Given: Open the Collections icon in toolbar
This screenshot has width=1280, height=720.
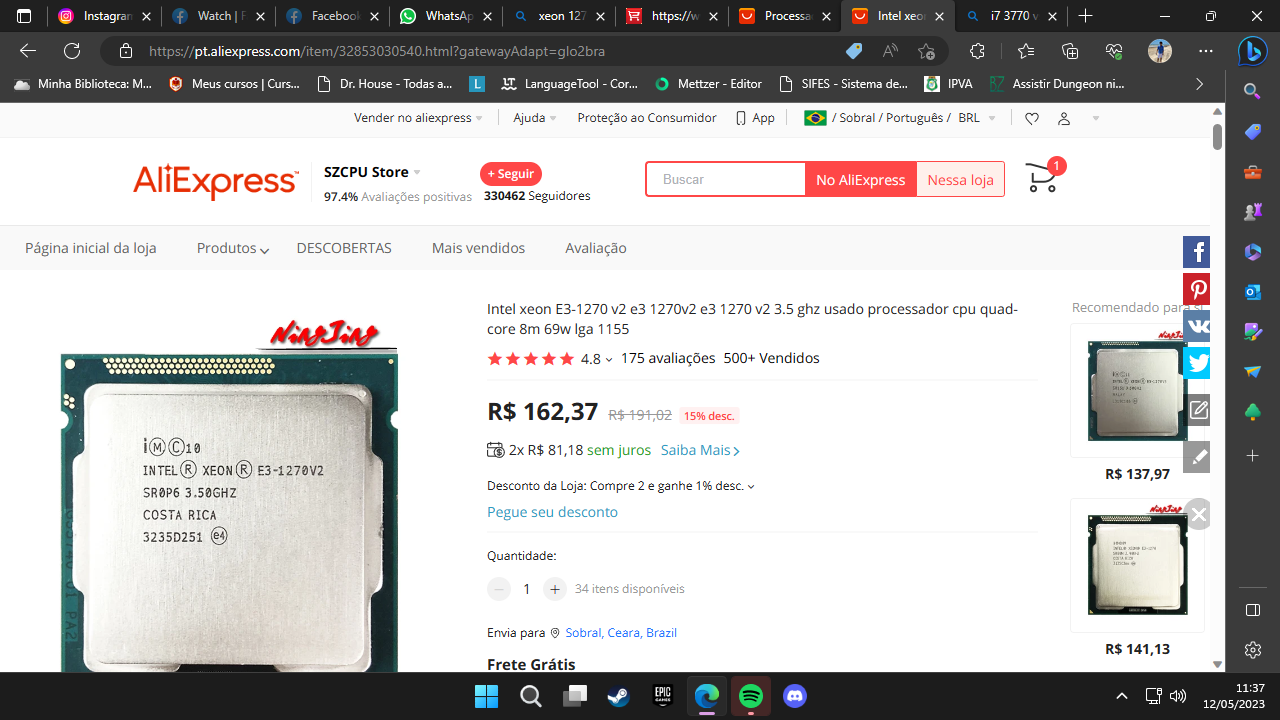Looking at the screenshot, I should 1070,51.
